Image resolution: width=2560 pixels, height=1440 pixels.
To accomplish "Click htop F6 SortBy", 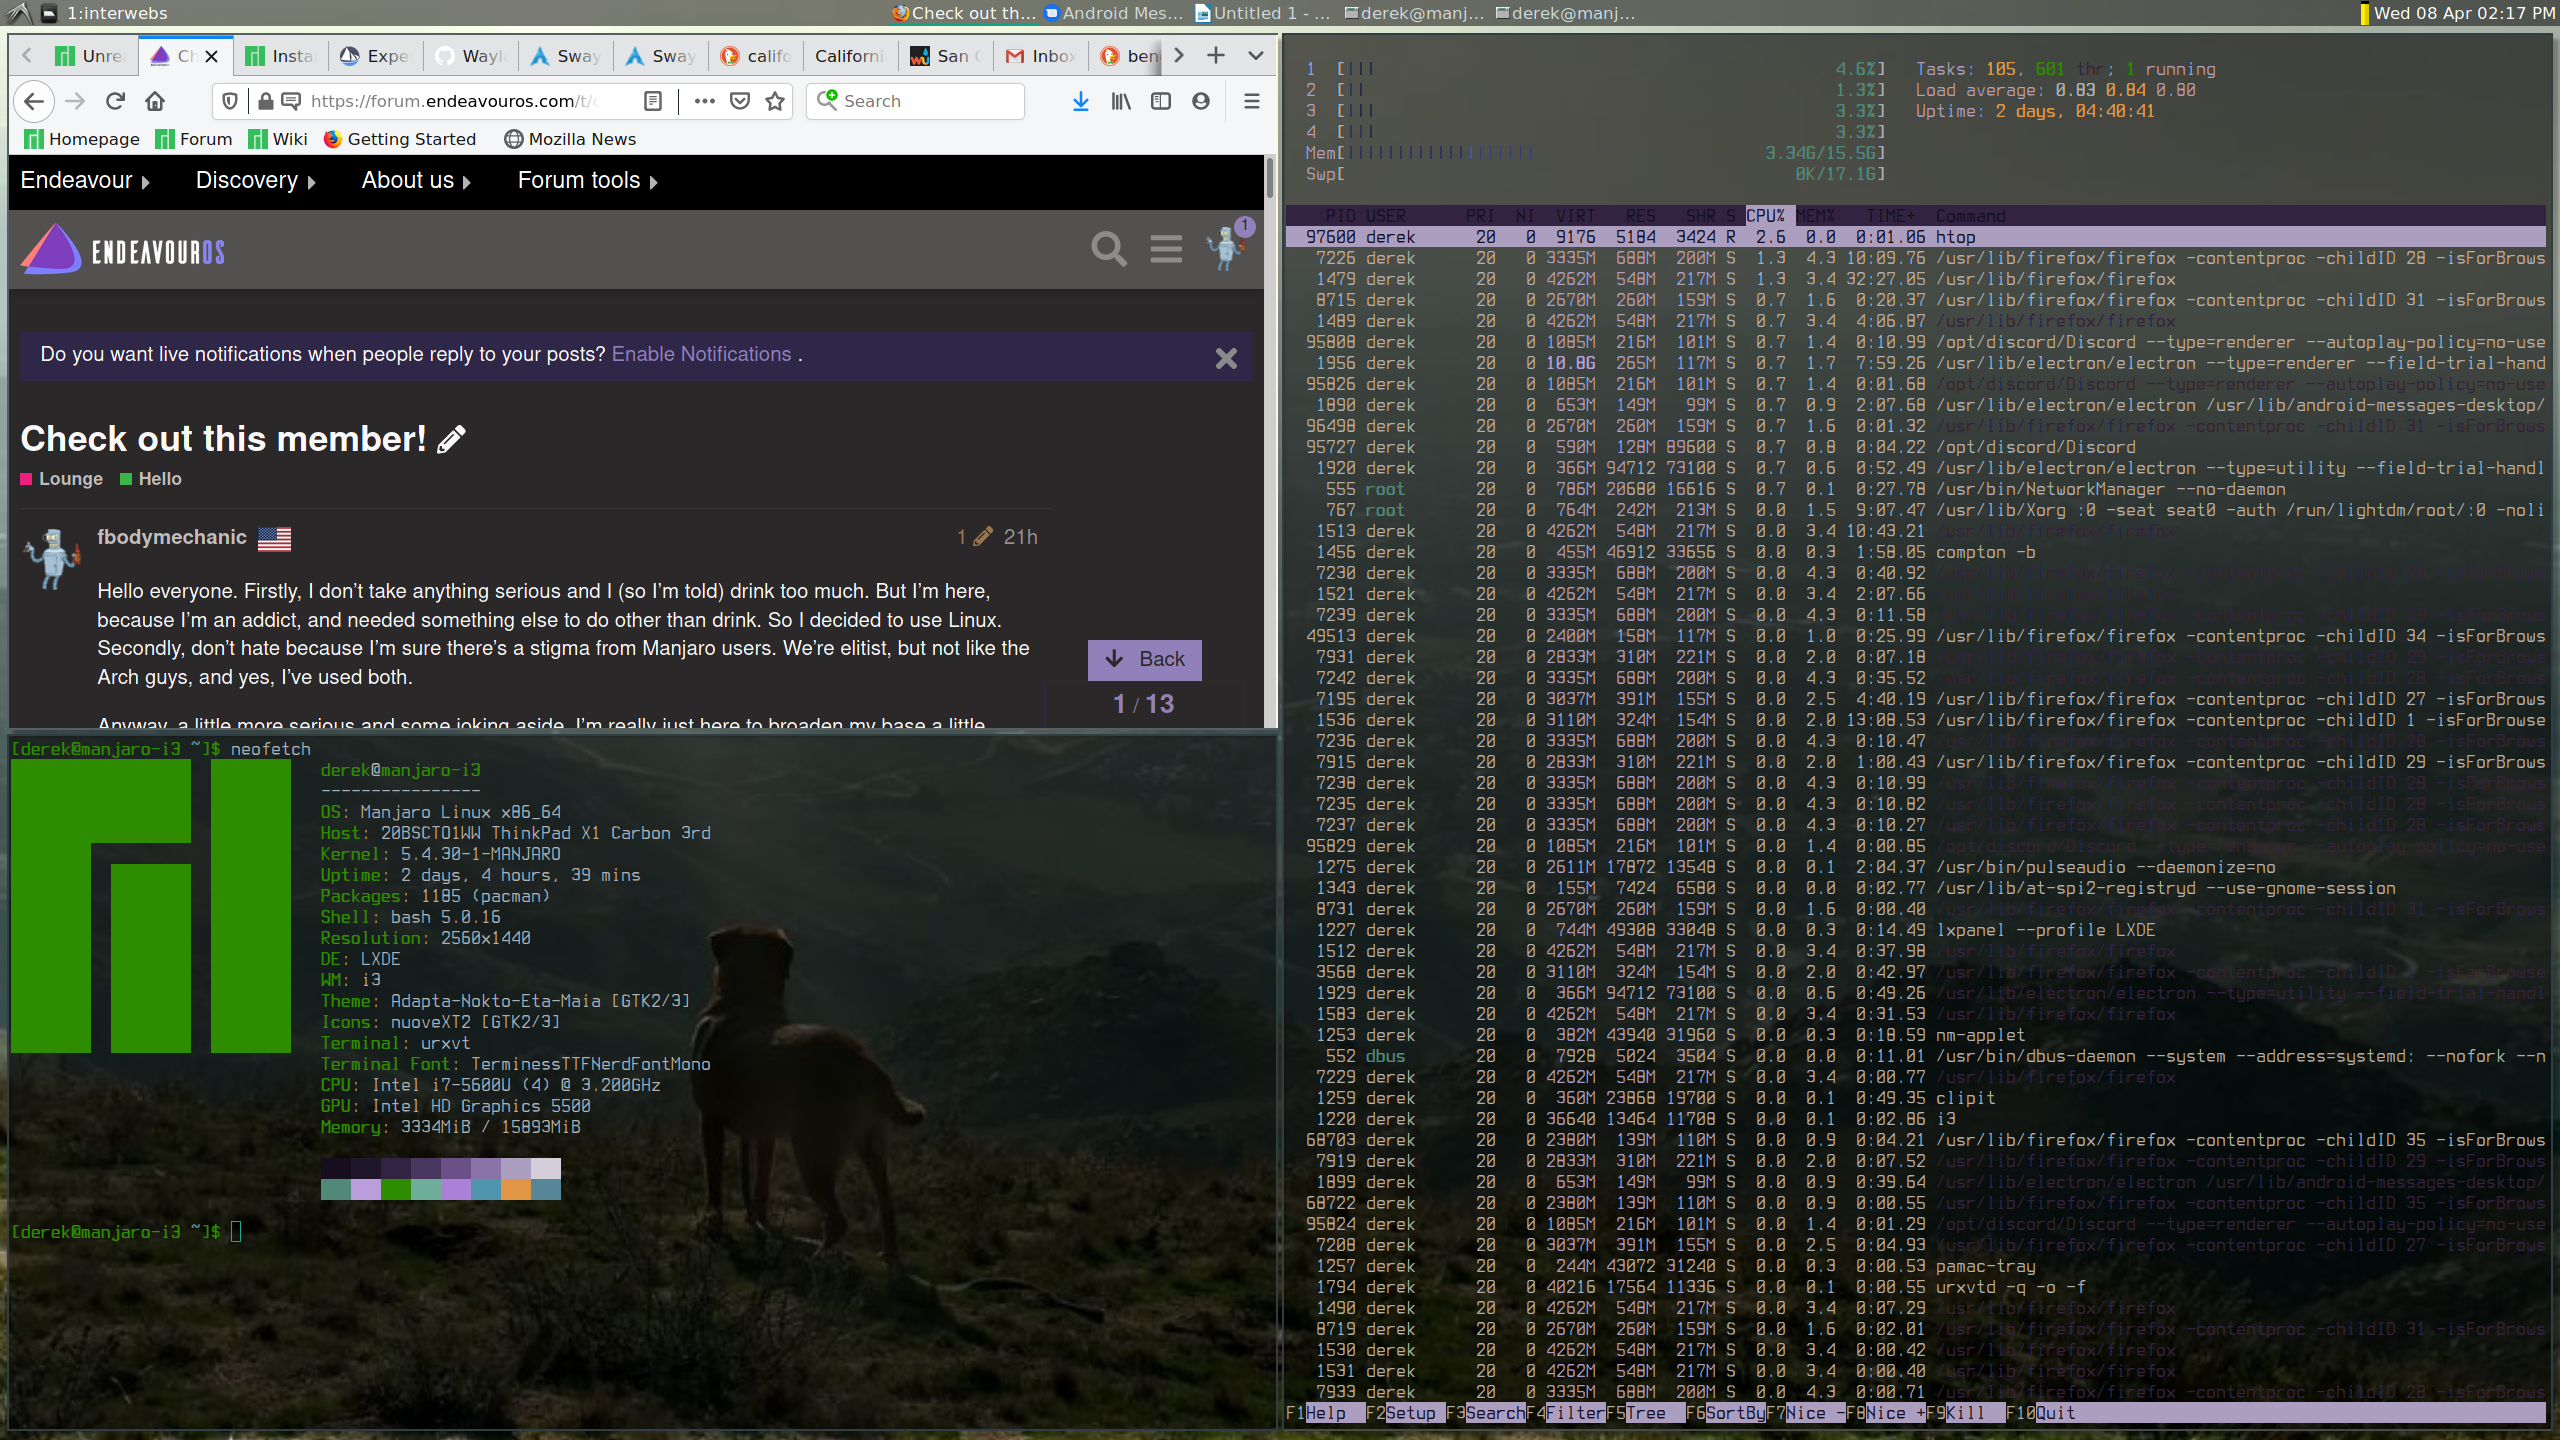I will pyautogui.click(x=1726, y=1413).
